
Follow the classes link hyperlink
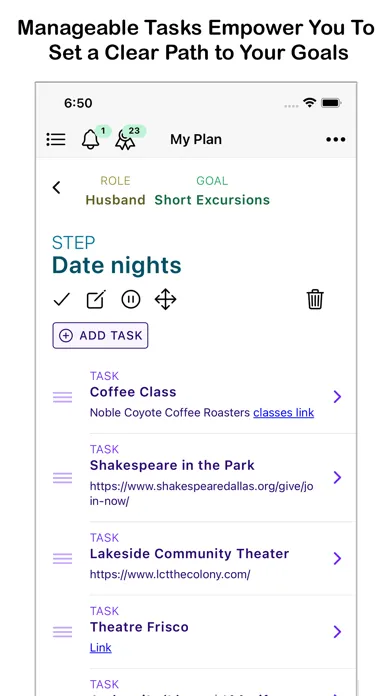click(x=284, y=413)
